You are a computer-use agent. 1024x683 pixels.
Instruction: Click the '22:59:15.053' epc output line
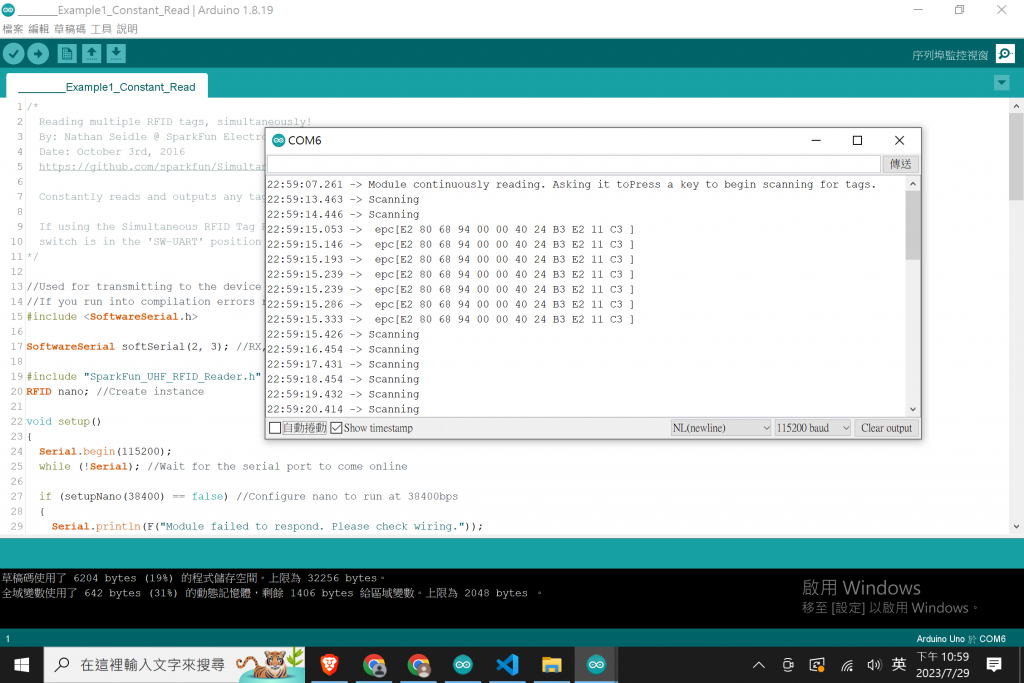coord(451,230)
